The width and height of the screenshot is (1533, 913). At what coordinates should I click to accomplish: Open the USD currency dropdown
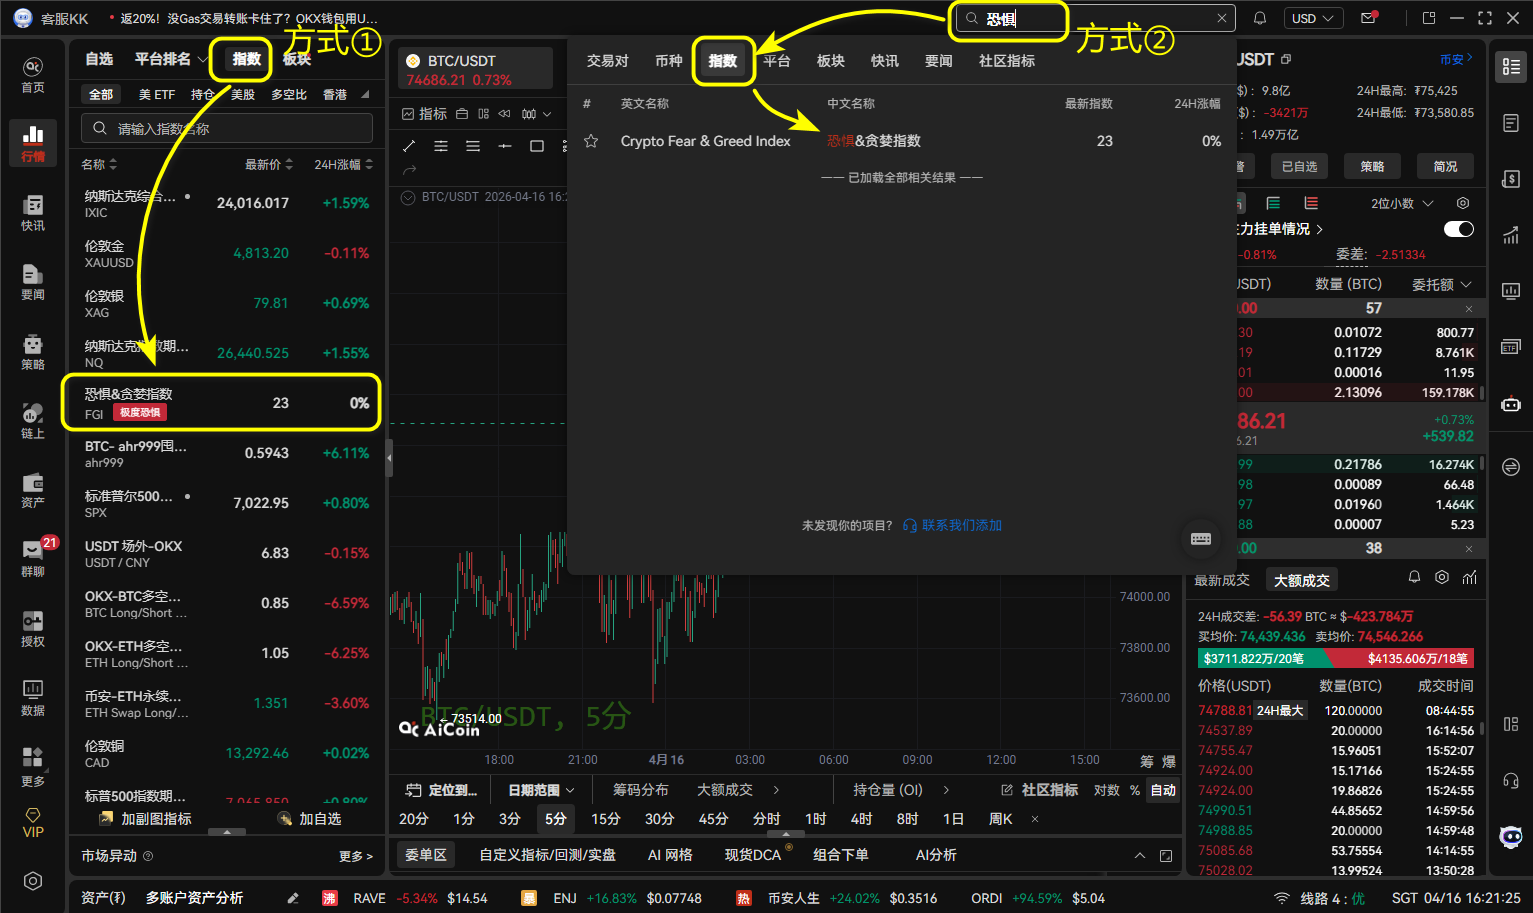pyautogui.click(x=1313, y=17)
